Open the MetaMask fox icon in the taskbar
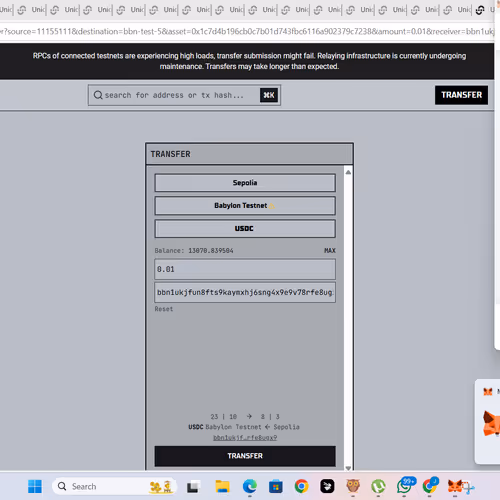 [x=455, y=487]
